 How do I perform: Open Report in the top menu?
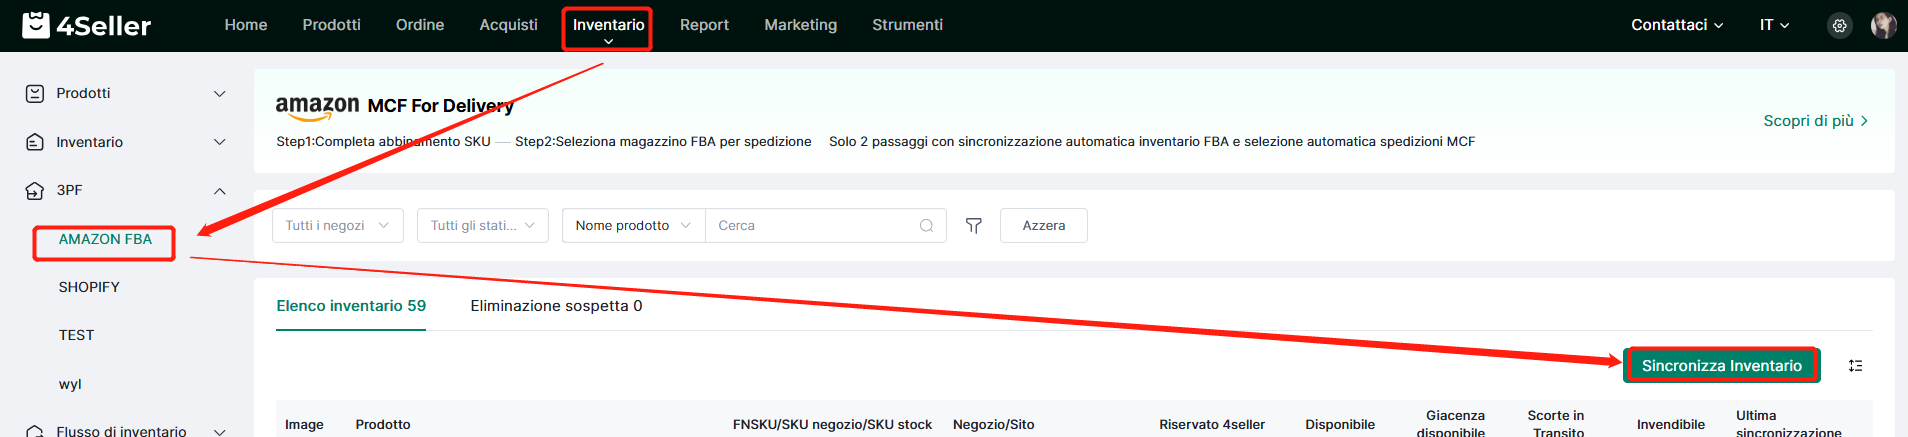[704, 25]
